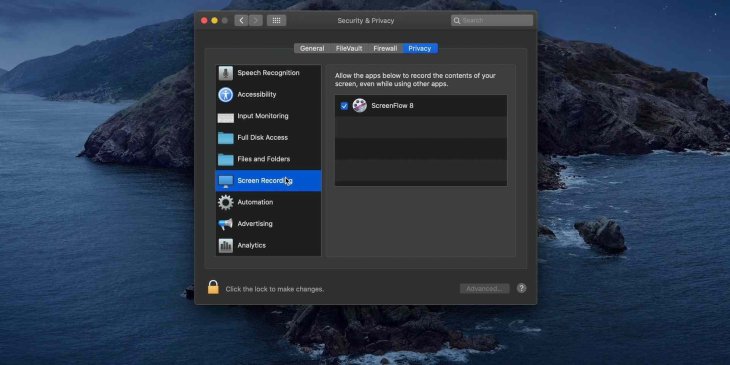730x365 pixels.
Task: Select Speech Recognition in the sidebar
Action: point(269,73)
